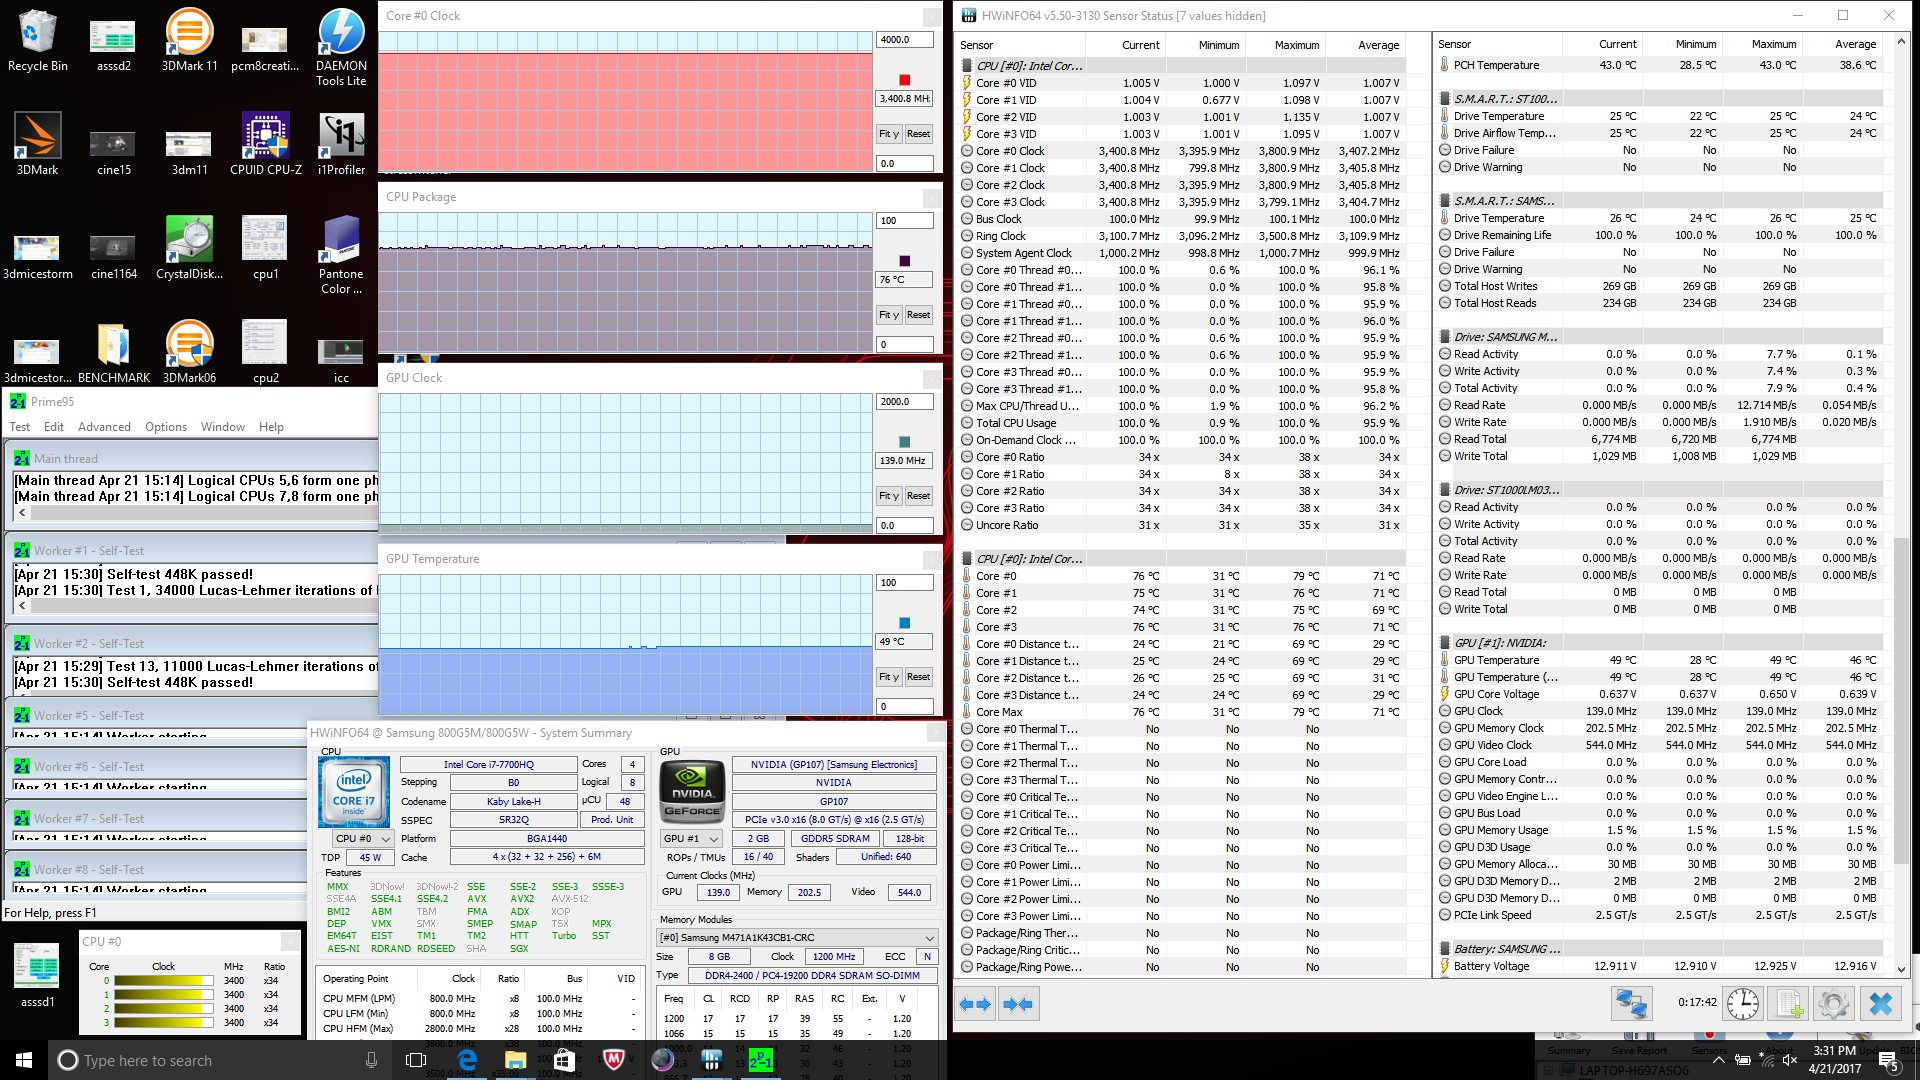Open the CPU #0 selector dropdown
Screen dimensions: 1920x1080
[362, 839]
